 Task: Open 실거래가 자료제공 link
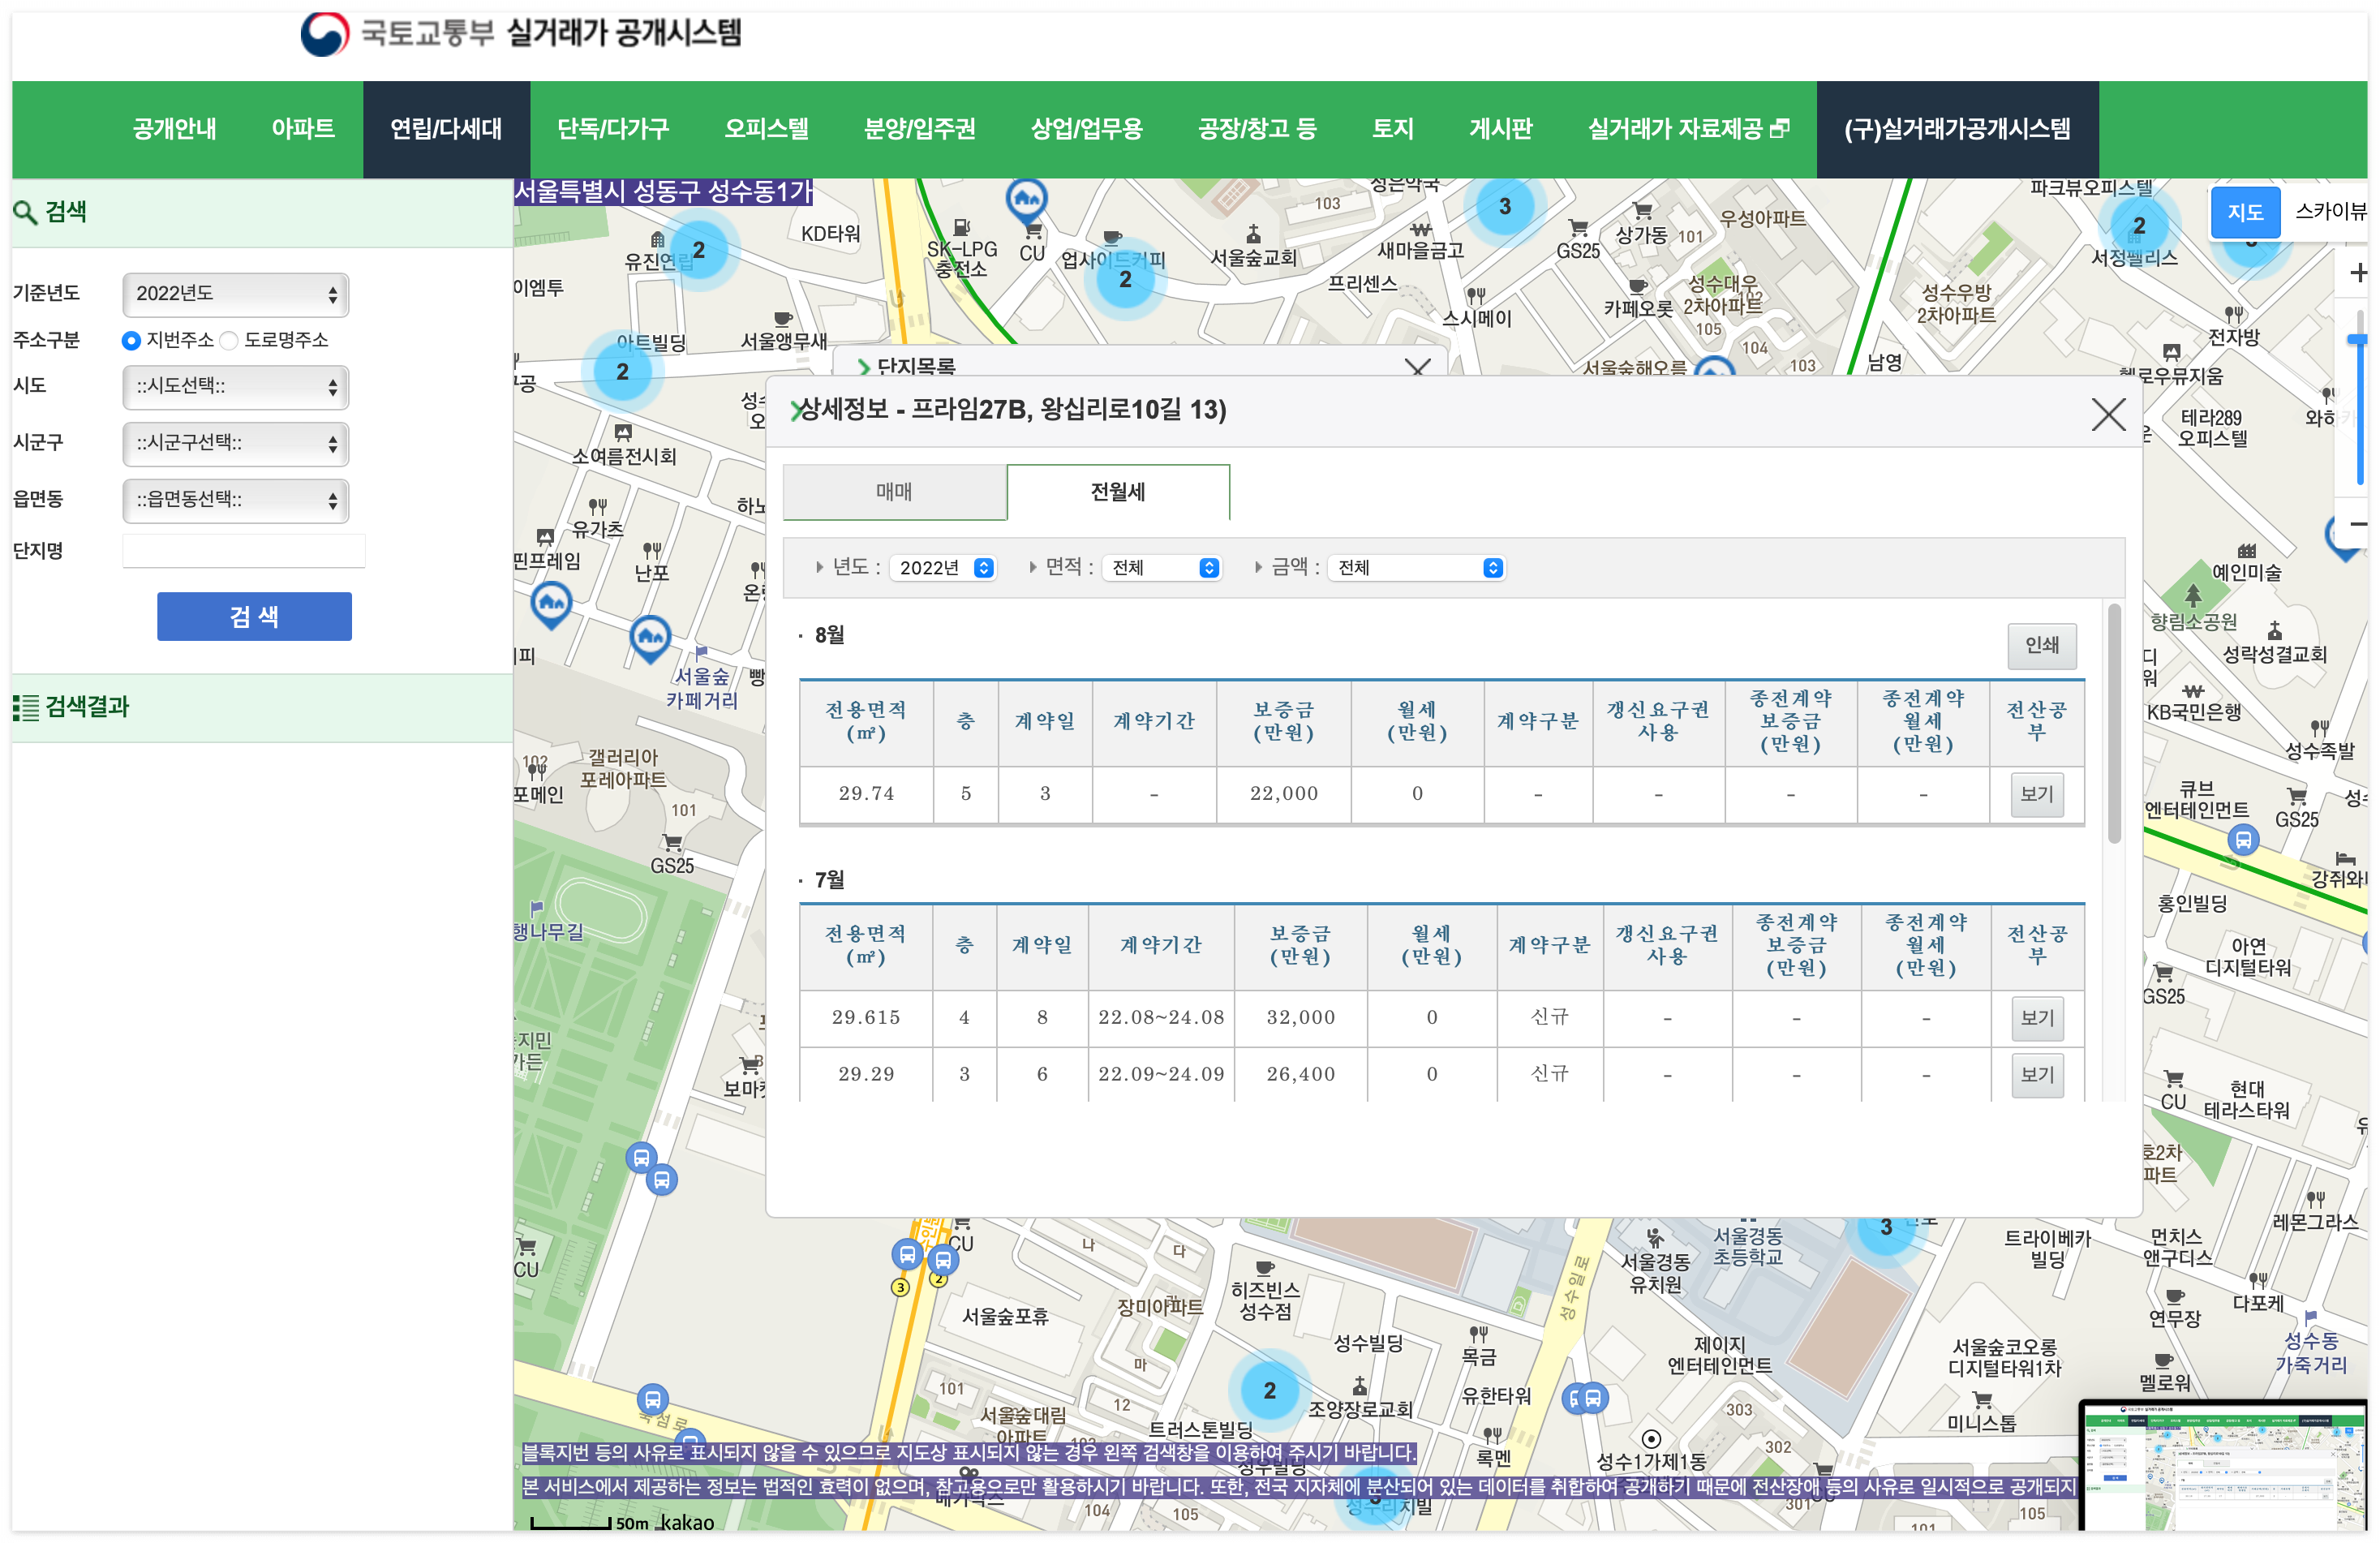pyautogui.click(x=1688, y=129)
